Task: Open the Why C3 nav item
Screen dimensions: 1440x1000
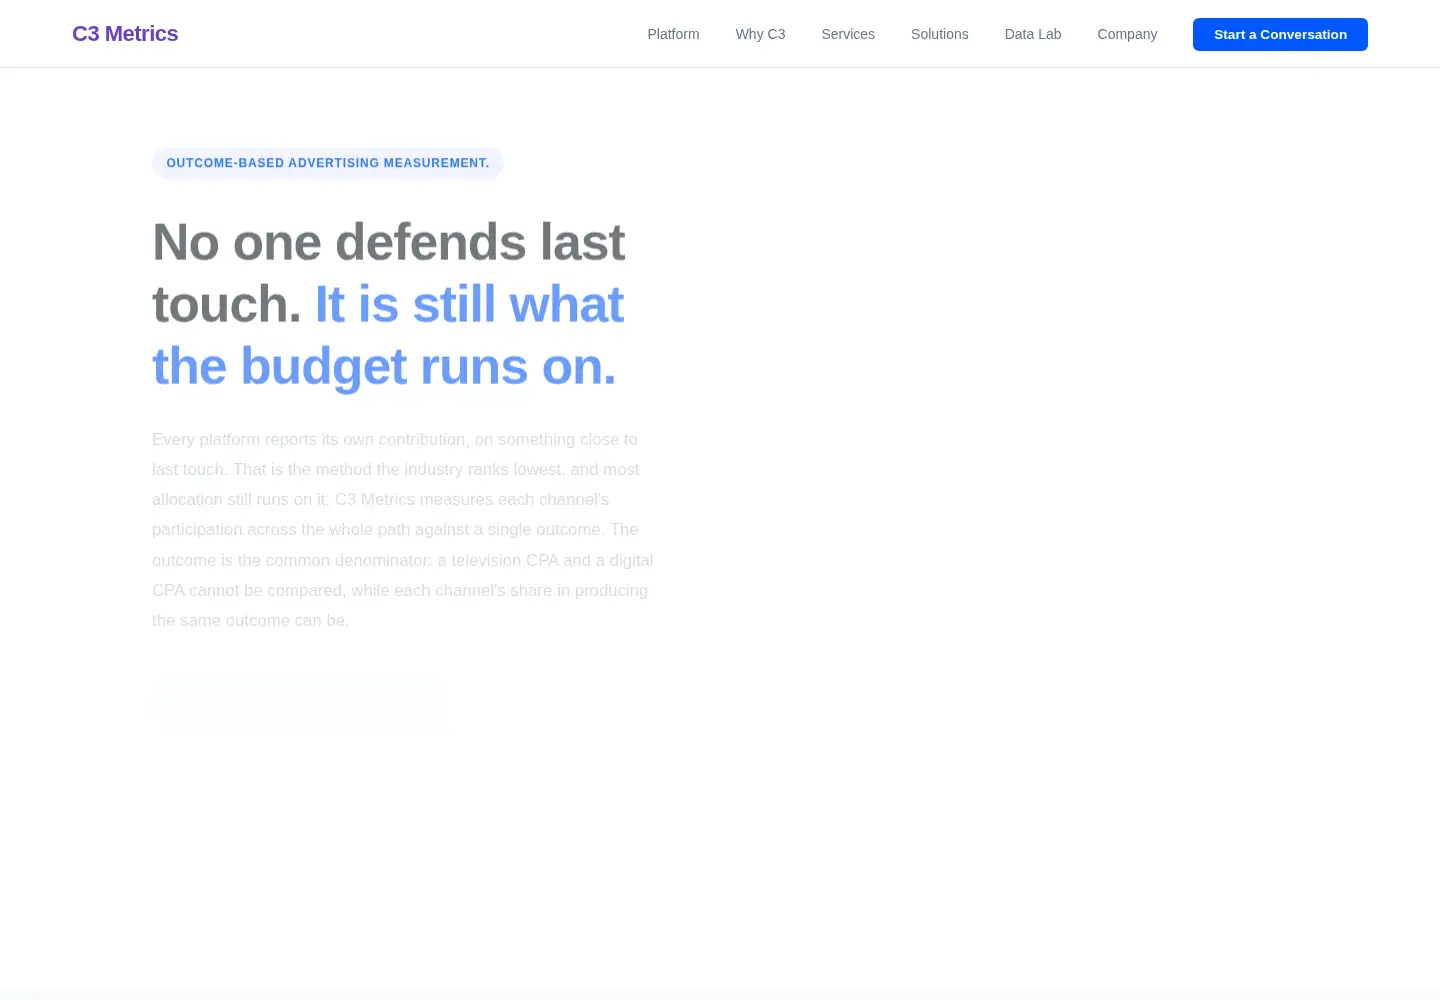Action: 760,34
